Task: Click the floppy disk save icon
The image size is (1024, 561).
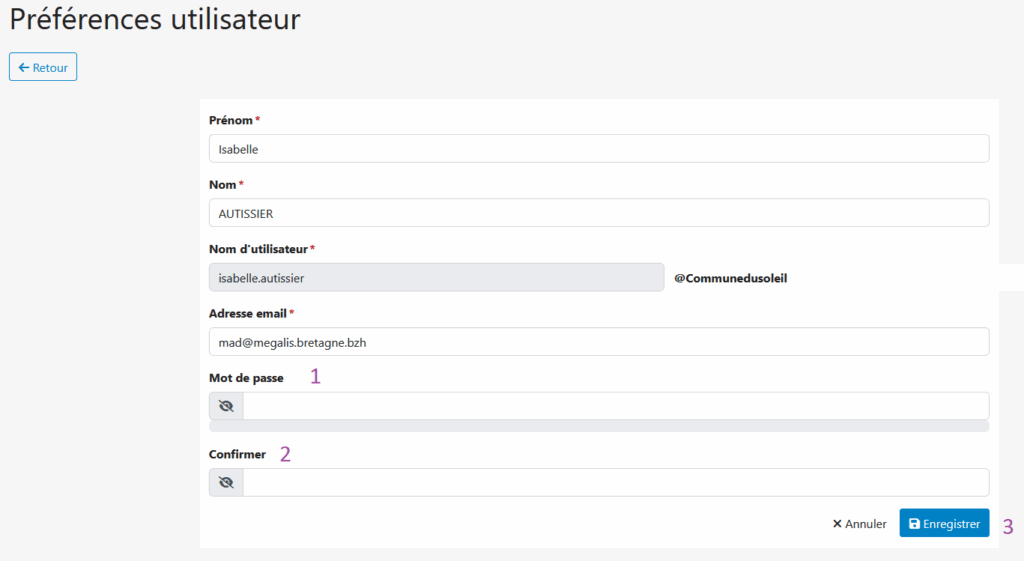Action: (914, 524)
